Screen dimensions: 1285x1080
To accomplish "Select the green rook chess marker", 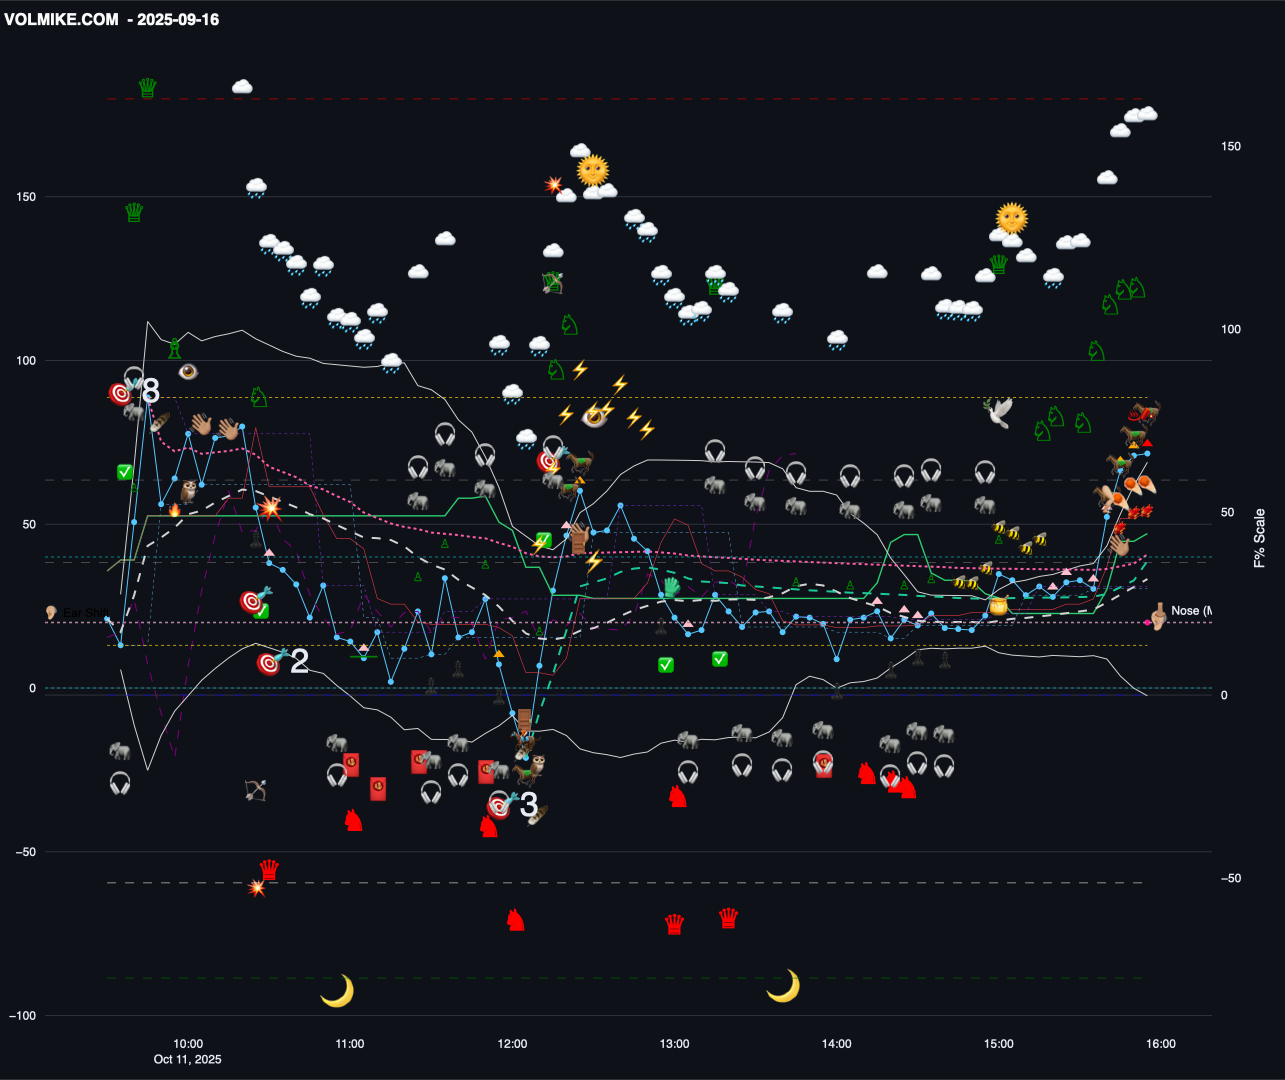I will click(175, 349).
